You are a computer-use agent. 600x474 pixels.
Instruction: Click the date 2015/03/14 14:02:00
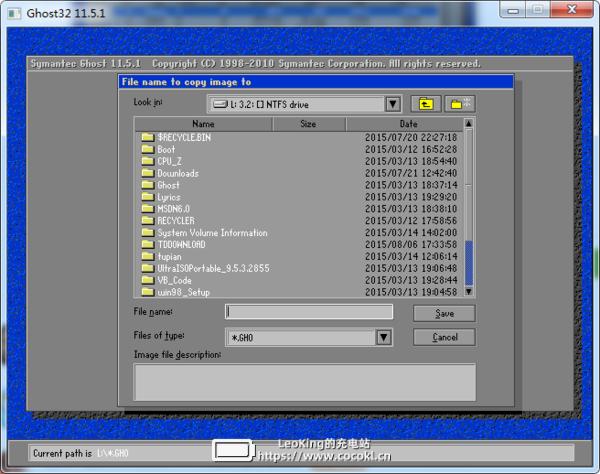pos(411,233)
